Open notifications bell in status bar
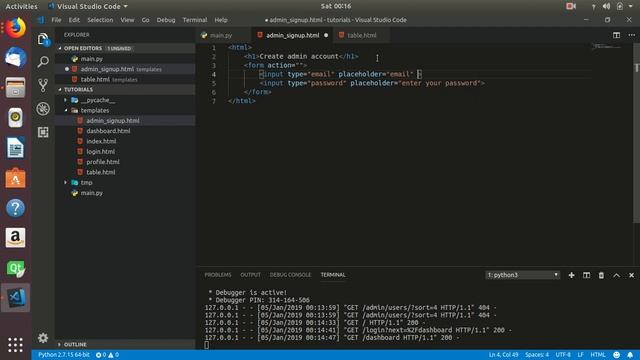Viewport: 640px width, 360px height. (630, 355)
